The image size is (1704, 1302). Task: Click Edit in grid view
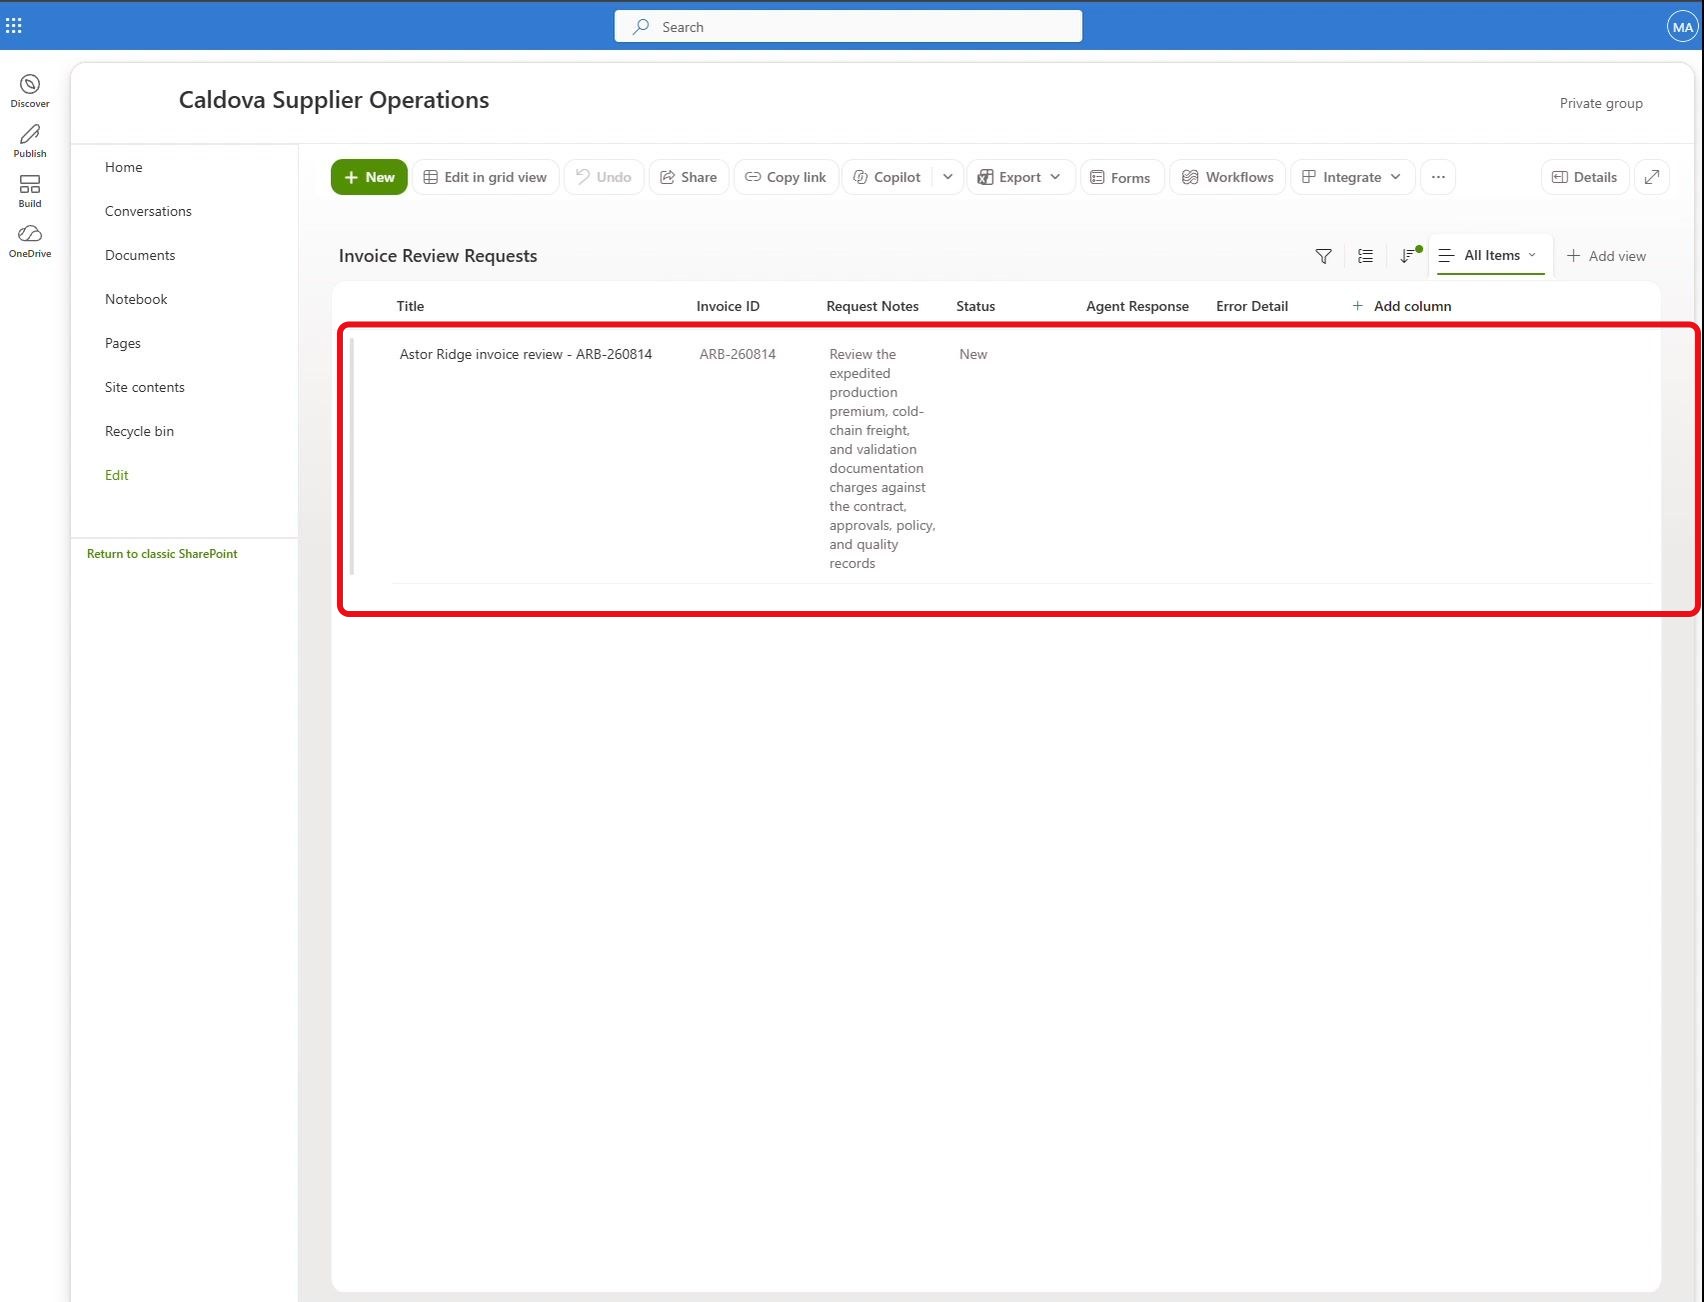point(485,177)
